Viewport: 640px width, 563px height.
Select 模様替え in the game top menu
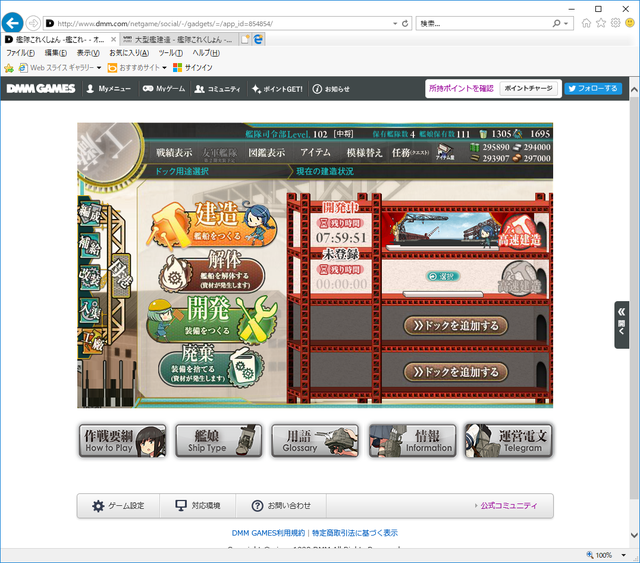tap(364, 153)
